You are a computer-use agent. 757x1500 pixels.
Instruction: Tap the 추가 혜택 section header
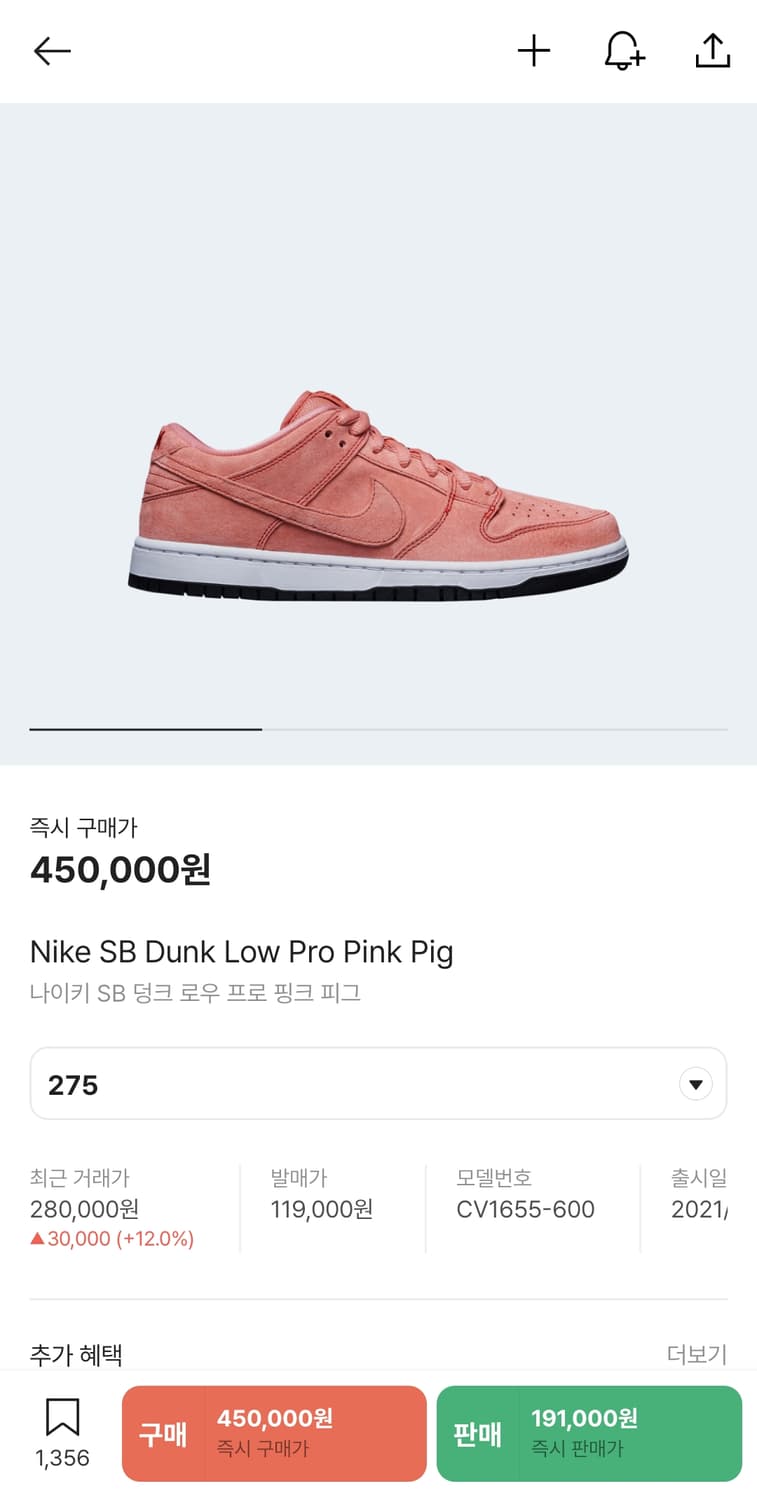click(76, 1355)
